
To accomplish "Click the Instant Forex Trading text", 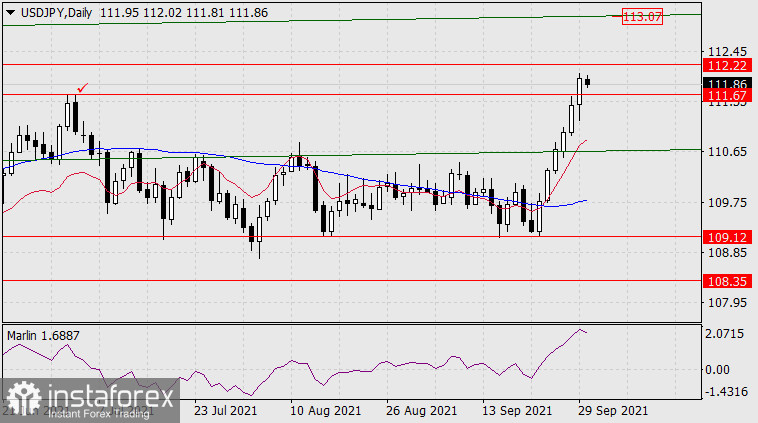I will (x=95, y=413).
